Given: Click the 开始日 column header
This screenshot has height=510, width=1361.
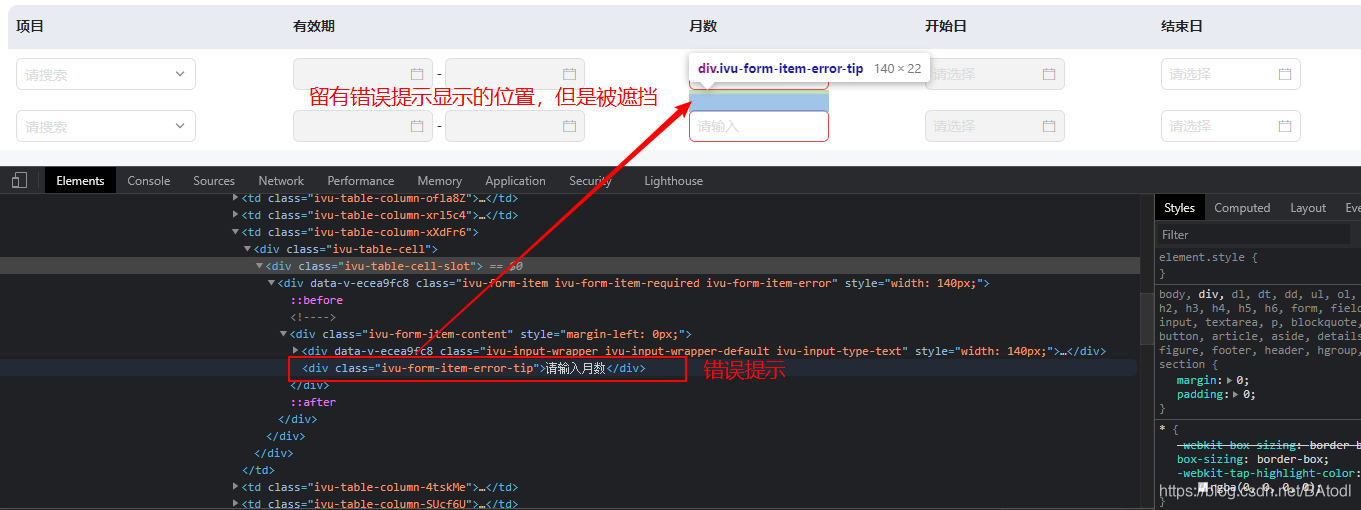Looking at the screenshot, I should click(946, 26).
